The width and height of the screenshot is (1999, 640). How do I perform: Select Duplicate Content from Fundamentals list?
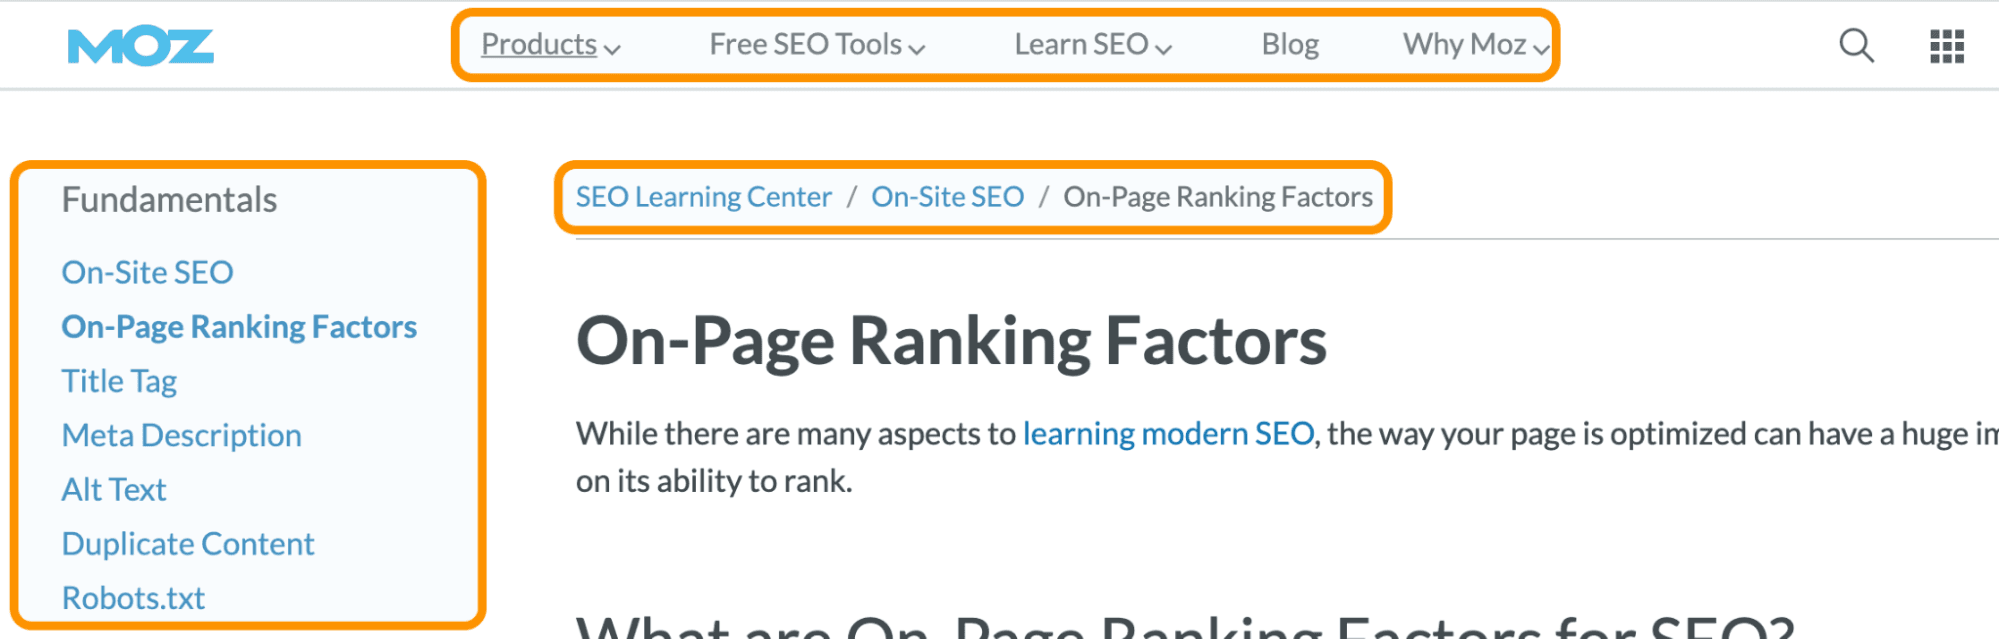pos(187,543)
